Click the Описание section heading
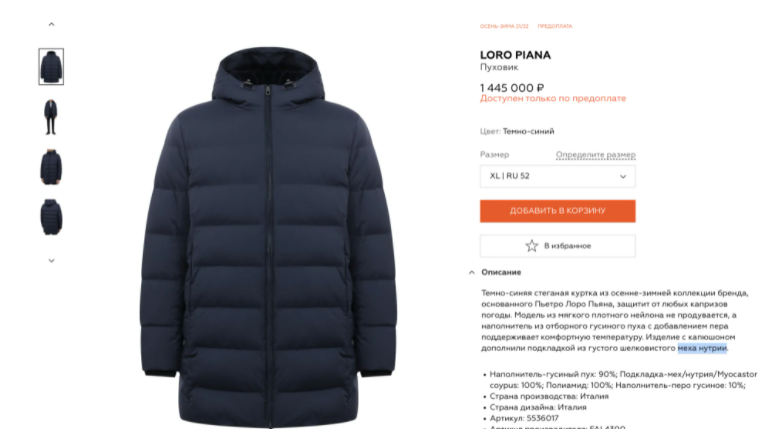Screen dimensions: 784x429 (501, 272)
